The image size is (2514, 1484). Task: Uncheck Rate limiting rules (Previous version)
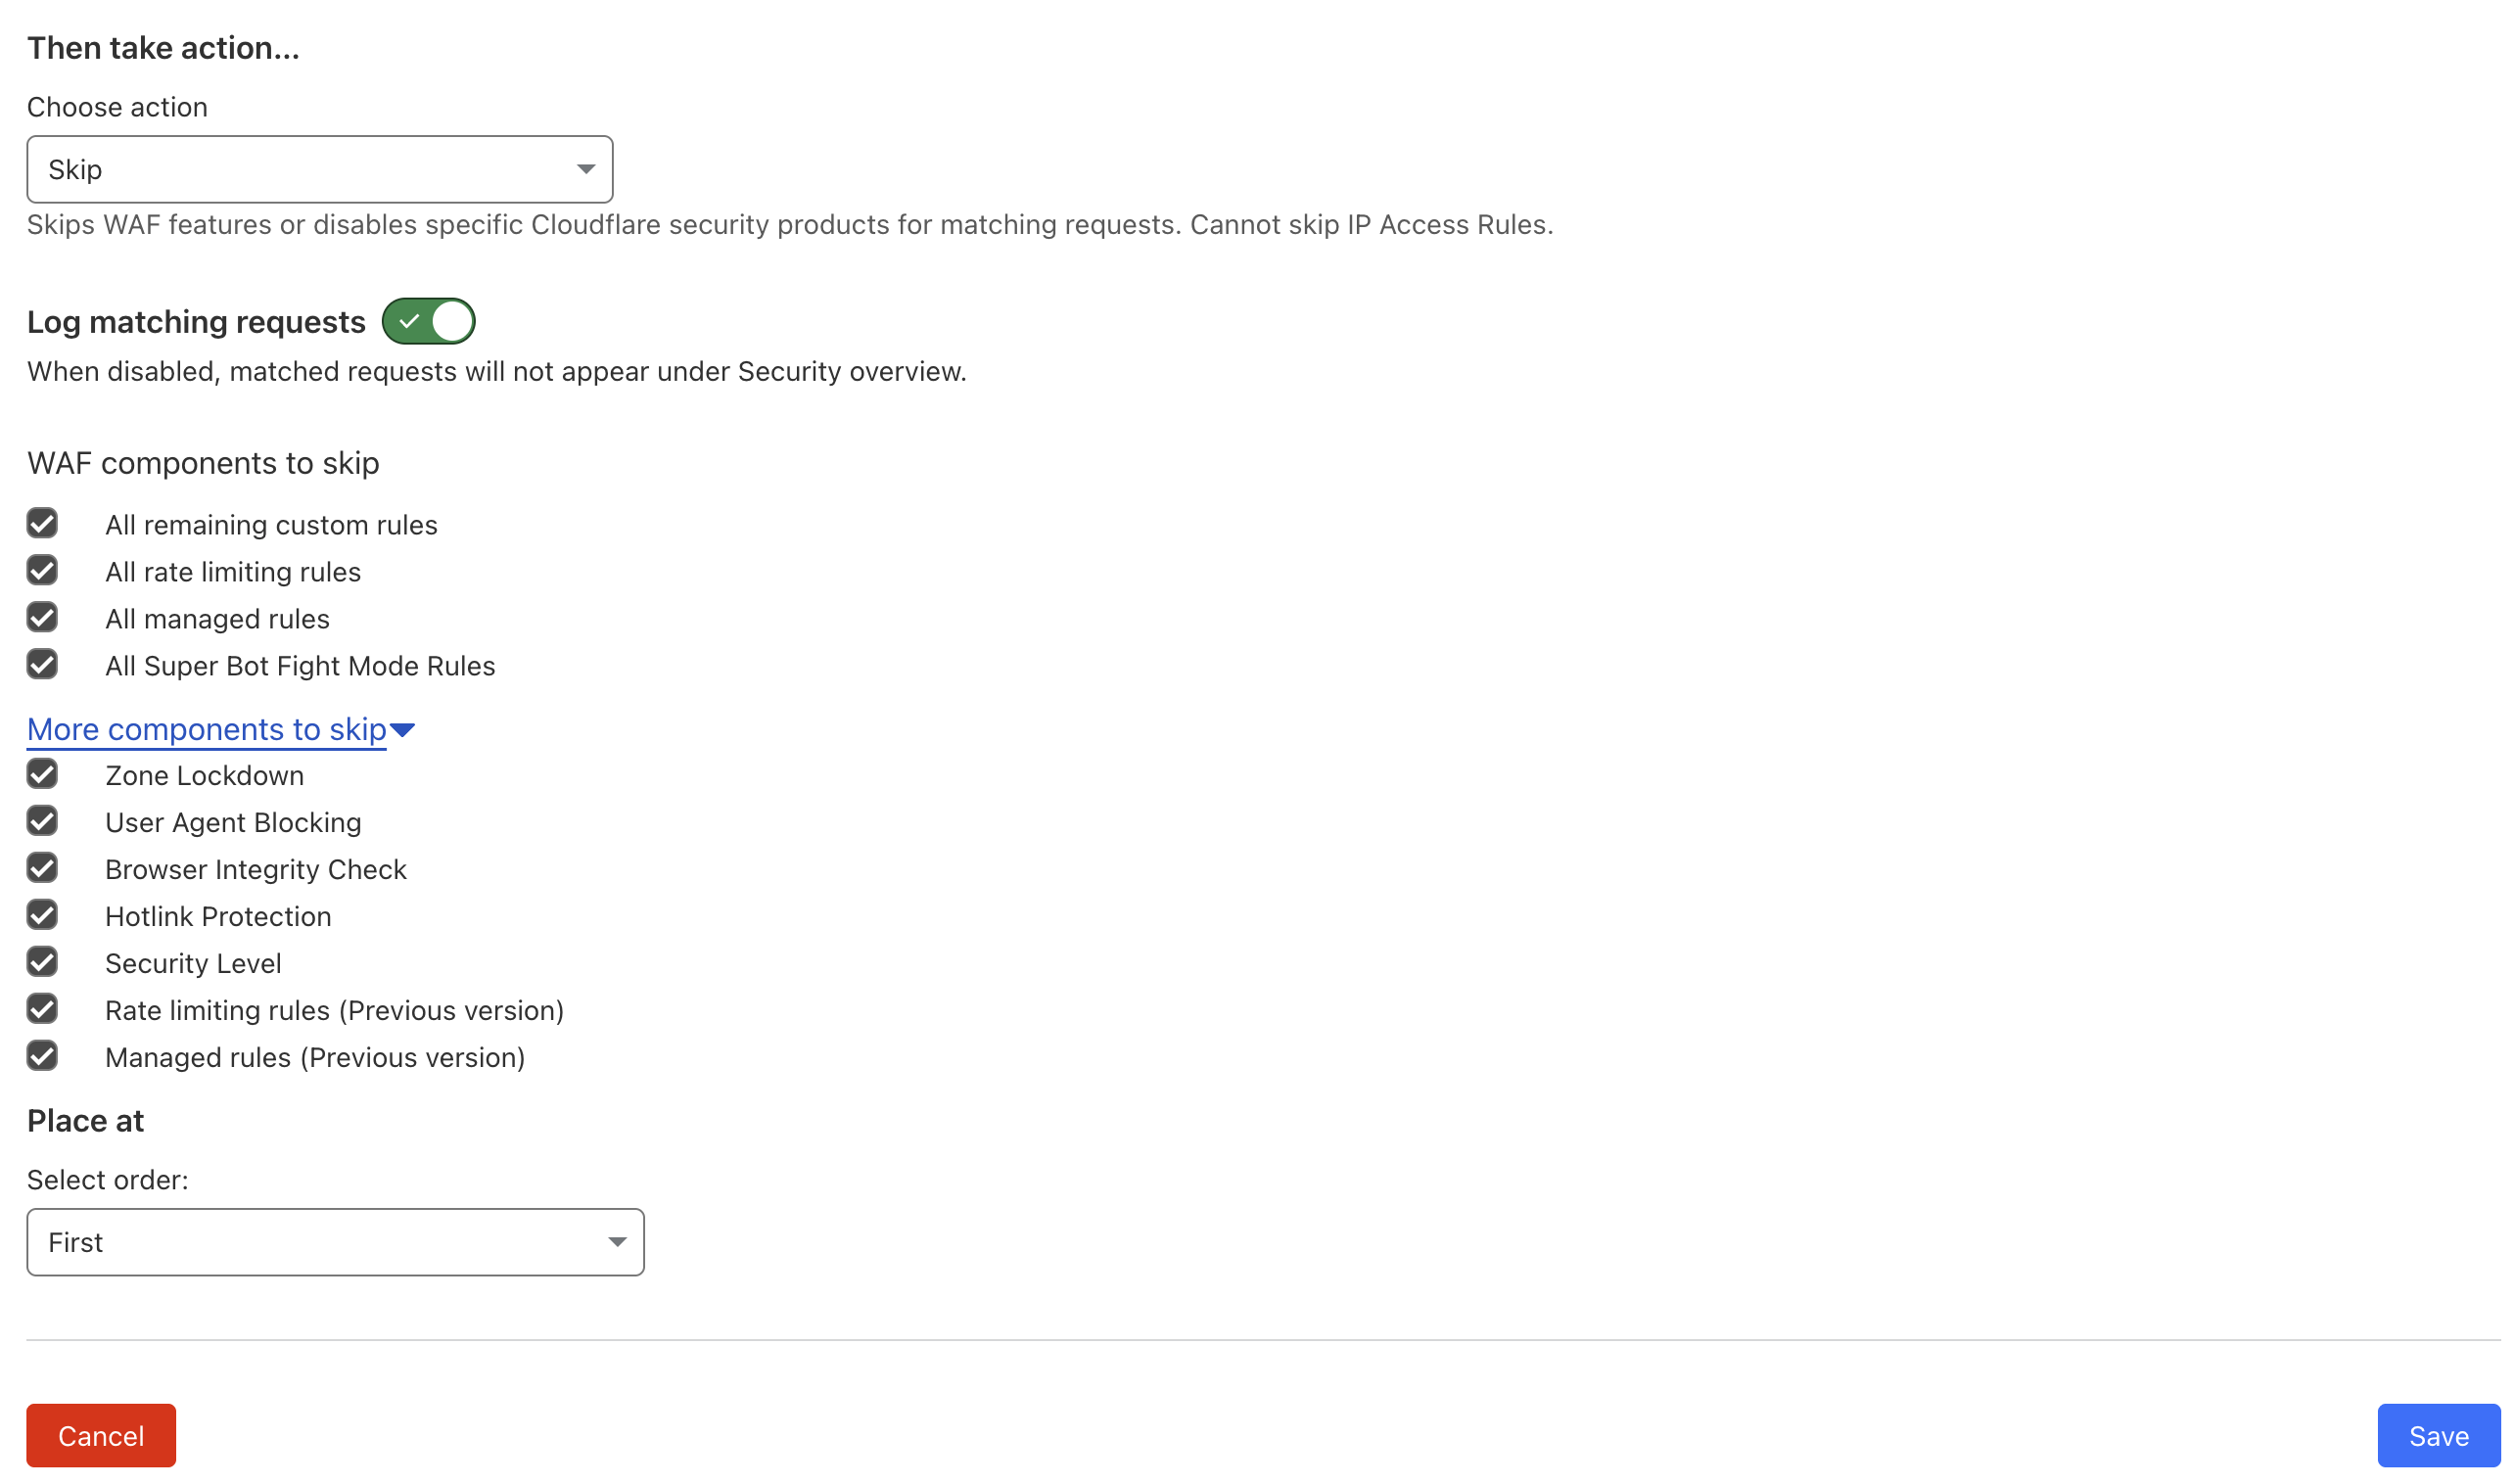[42, 1009]
